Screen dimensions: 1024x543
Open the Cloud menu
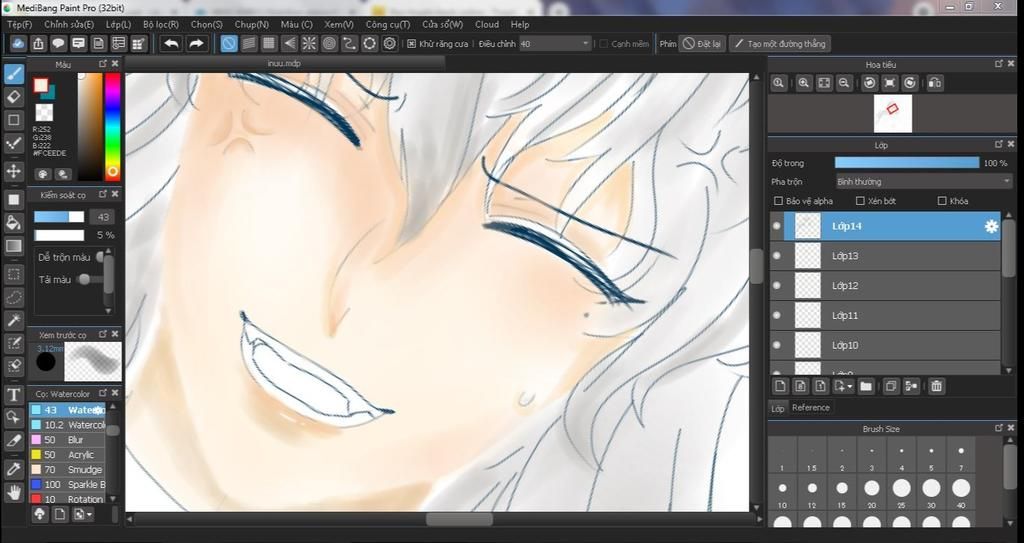pyautogui.click(x=487, y=24)
